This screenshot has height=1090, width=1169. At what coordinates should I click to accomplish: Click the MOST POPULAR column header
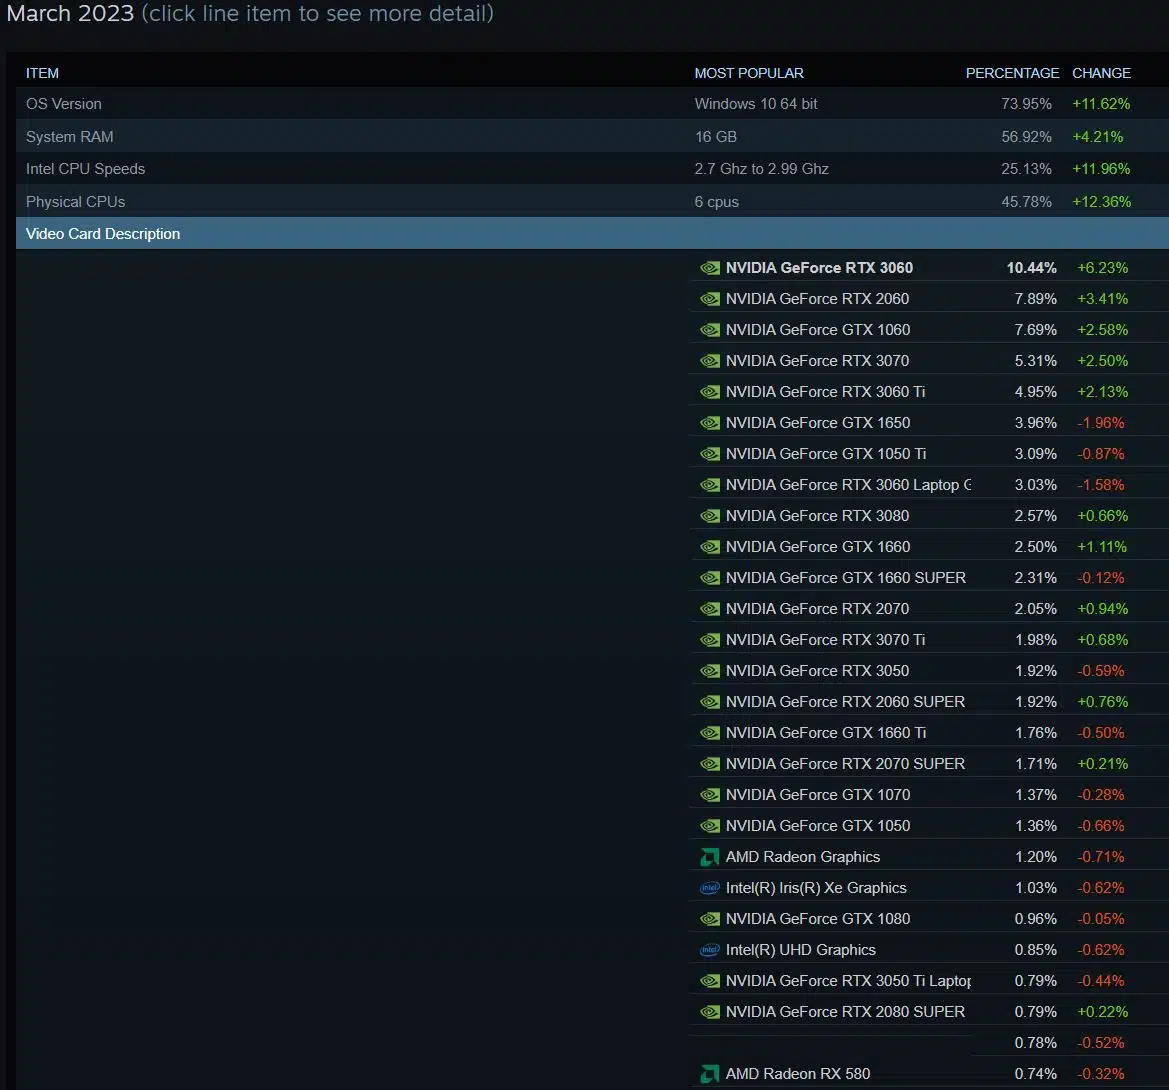(x=749, y=73)
